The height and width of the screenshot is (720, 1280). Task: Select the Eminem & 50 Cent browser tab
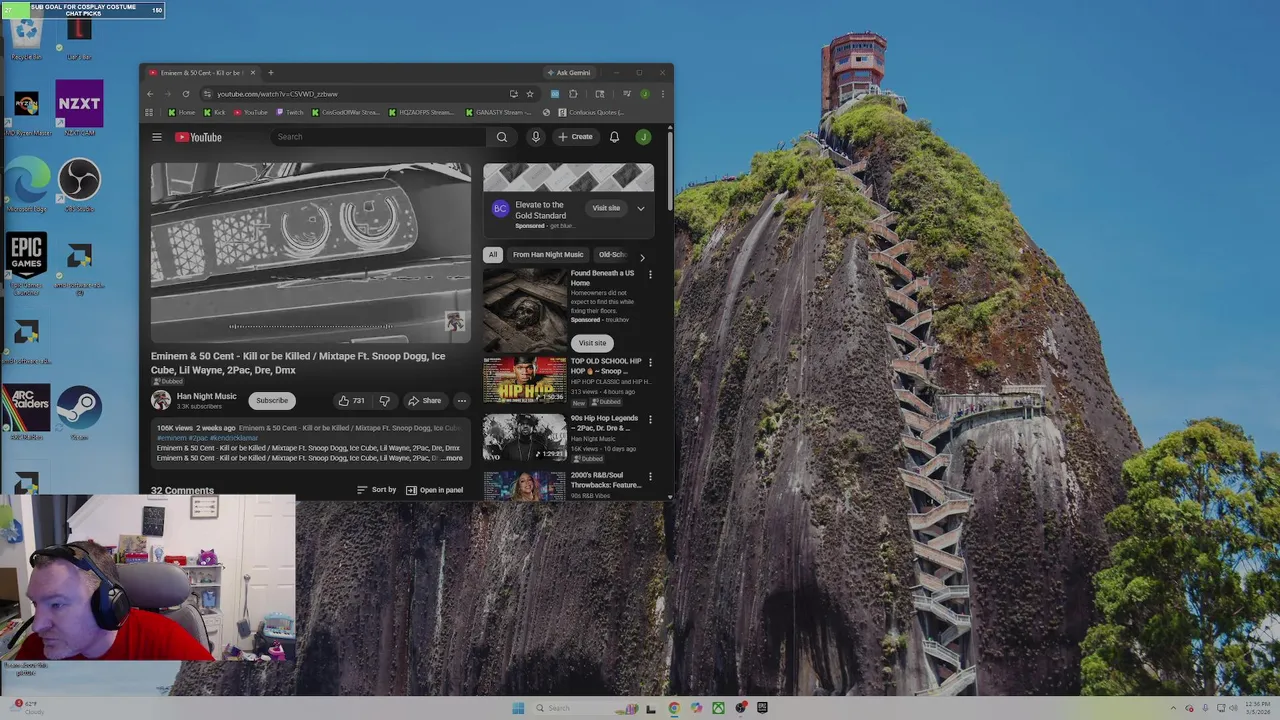pyautogui.click(x=202, y=73)
